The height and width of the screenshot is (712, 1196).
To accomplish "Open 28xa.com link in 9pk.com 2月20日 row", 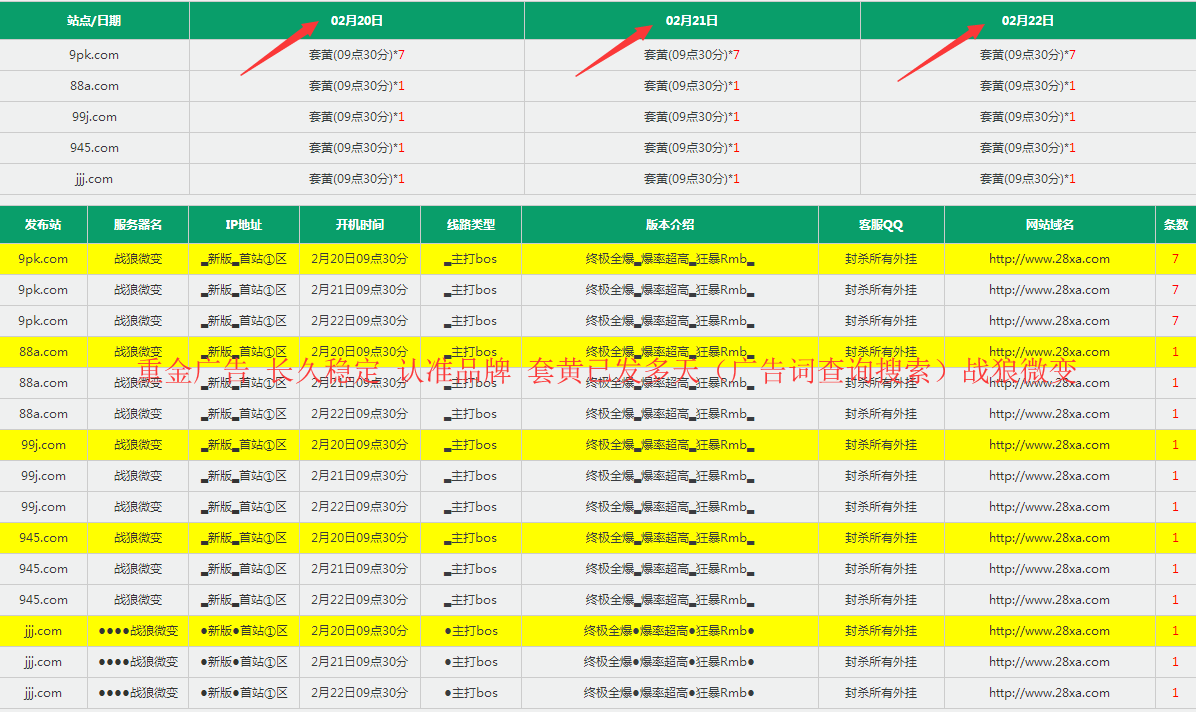I will pos(1049,259).
